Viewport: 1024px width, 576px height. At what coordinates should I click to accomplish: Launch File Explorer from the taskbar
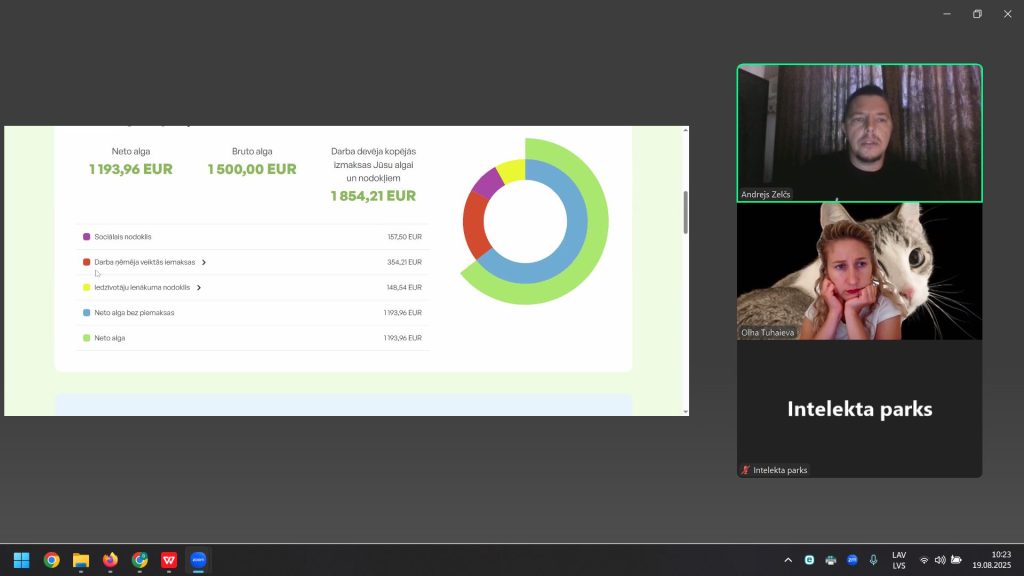coord(81,560)
